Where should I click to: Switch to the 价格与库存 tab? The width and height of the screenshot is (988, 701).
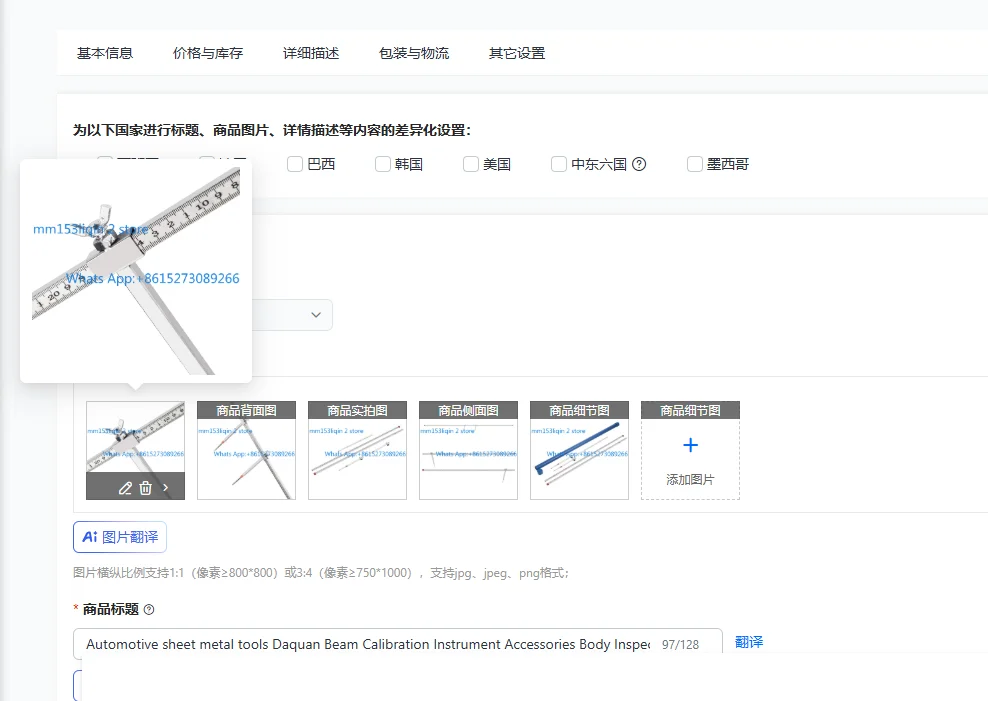click(208, 54)
